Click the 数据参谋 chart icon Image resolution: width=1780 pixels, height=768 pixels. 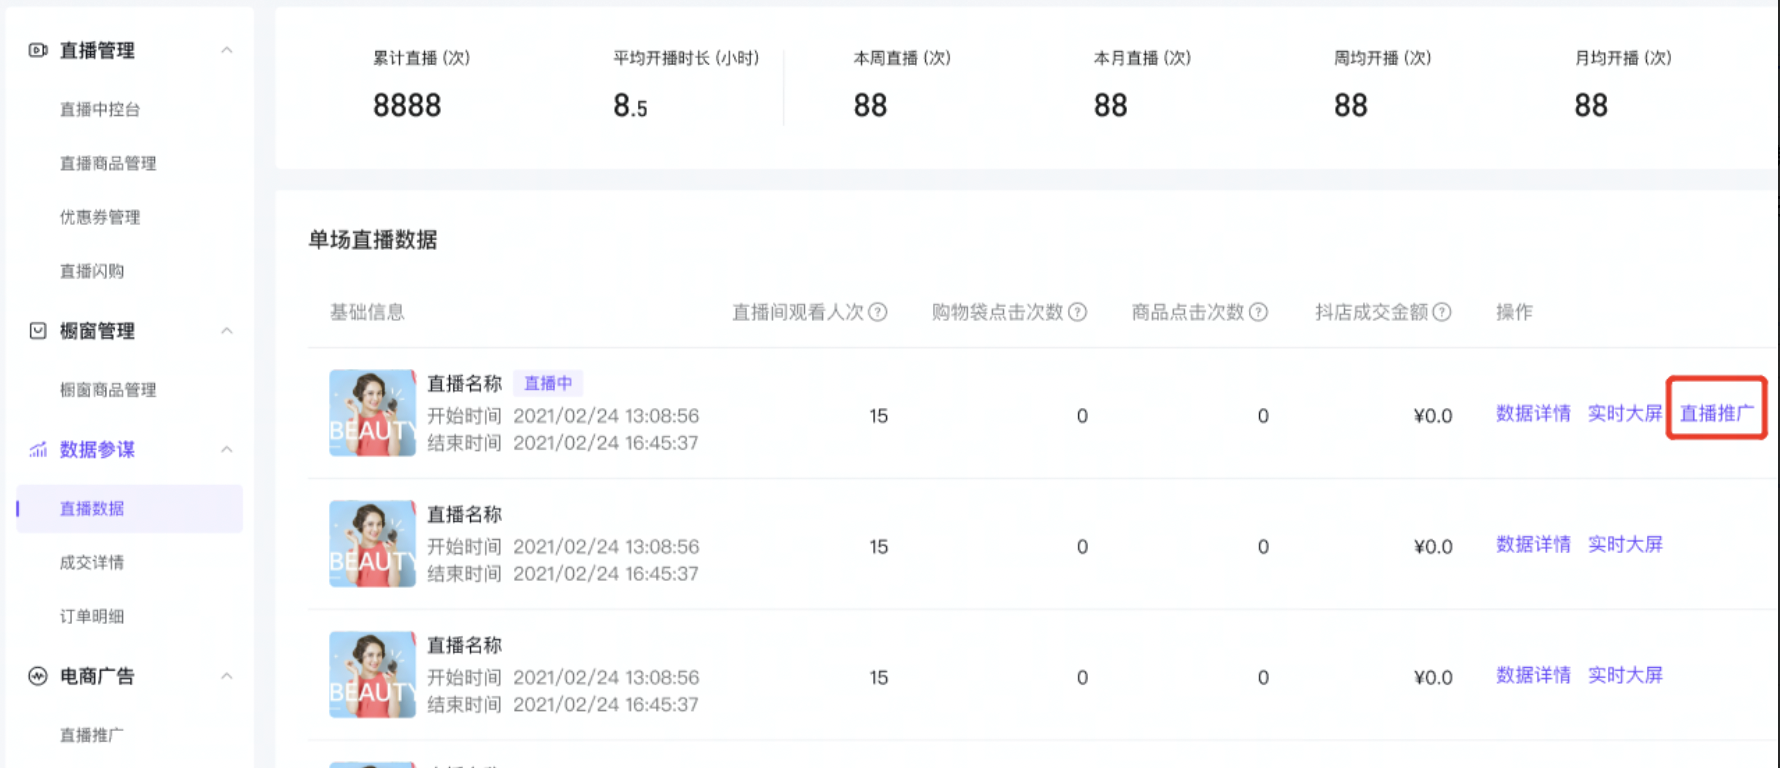pyautogui.click(x=38, y=450)
